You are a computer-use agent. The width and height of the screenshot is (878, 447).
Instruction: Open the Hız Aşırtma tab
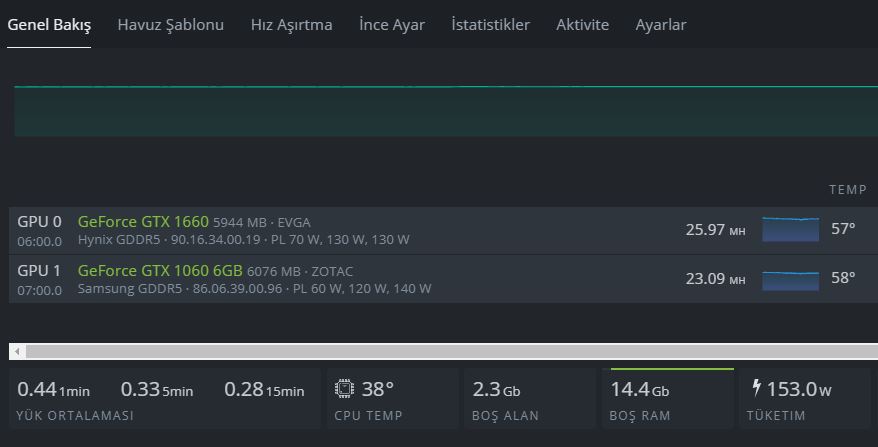click(291, 25)
